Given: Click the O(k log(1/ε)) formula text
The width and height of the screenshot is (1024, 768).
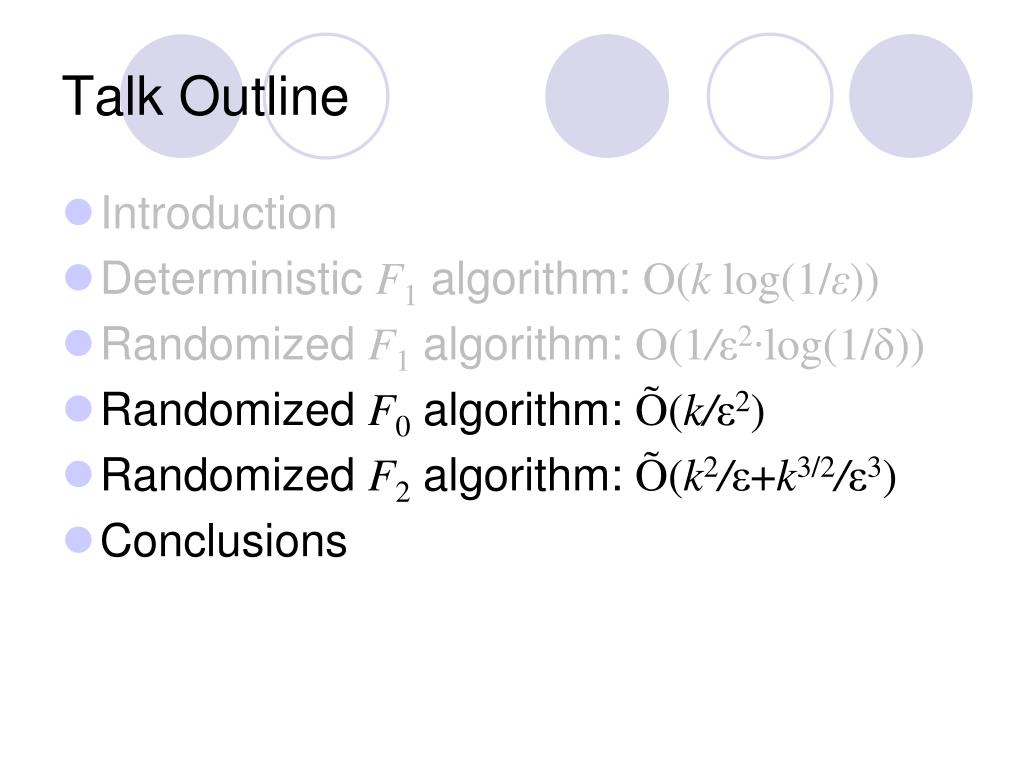Looking at the screenshot, I should 761,281.
